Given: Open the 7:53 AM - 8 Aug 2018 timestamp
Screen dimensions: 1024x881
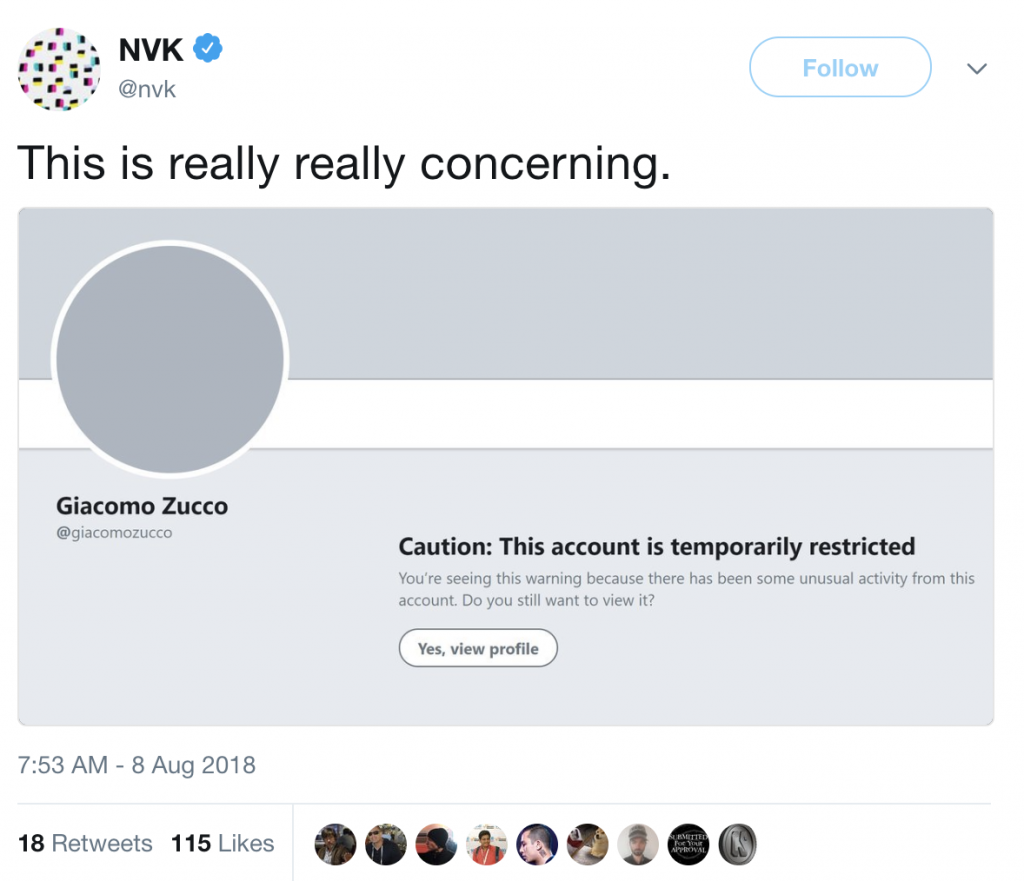Looking at the screenshot, I should 137,765.
